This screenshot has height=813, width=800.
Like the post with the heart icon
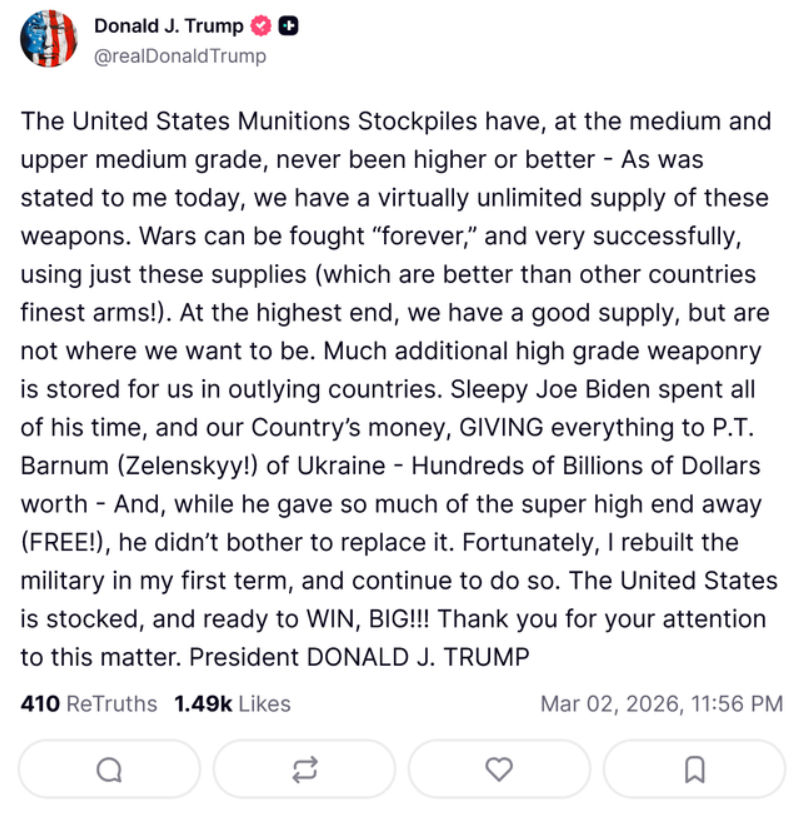498,769
